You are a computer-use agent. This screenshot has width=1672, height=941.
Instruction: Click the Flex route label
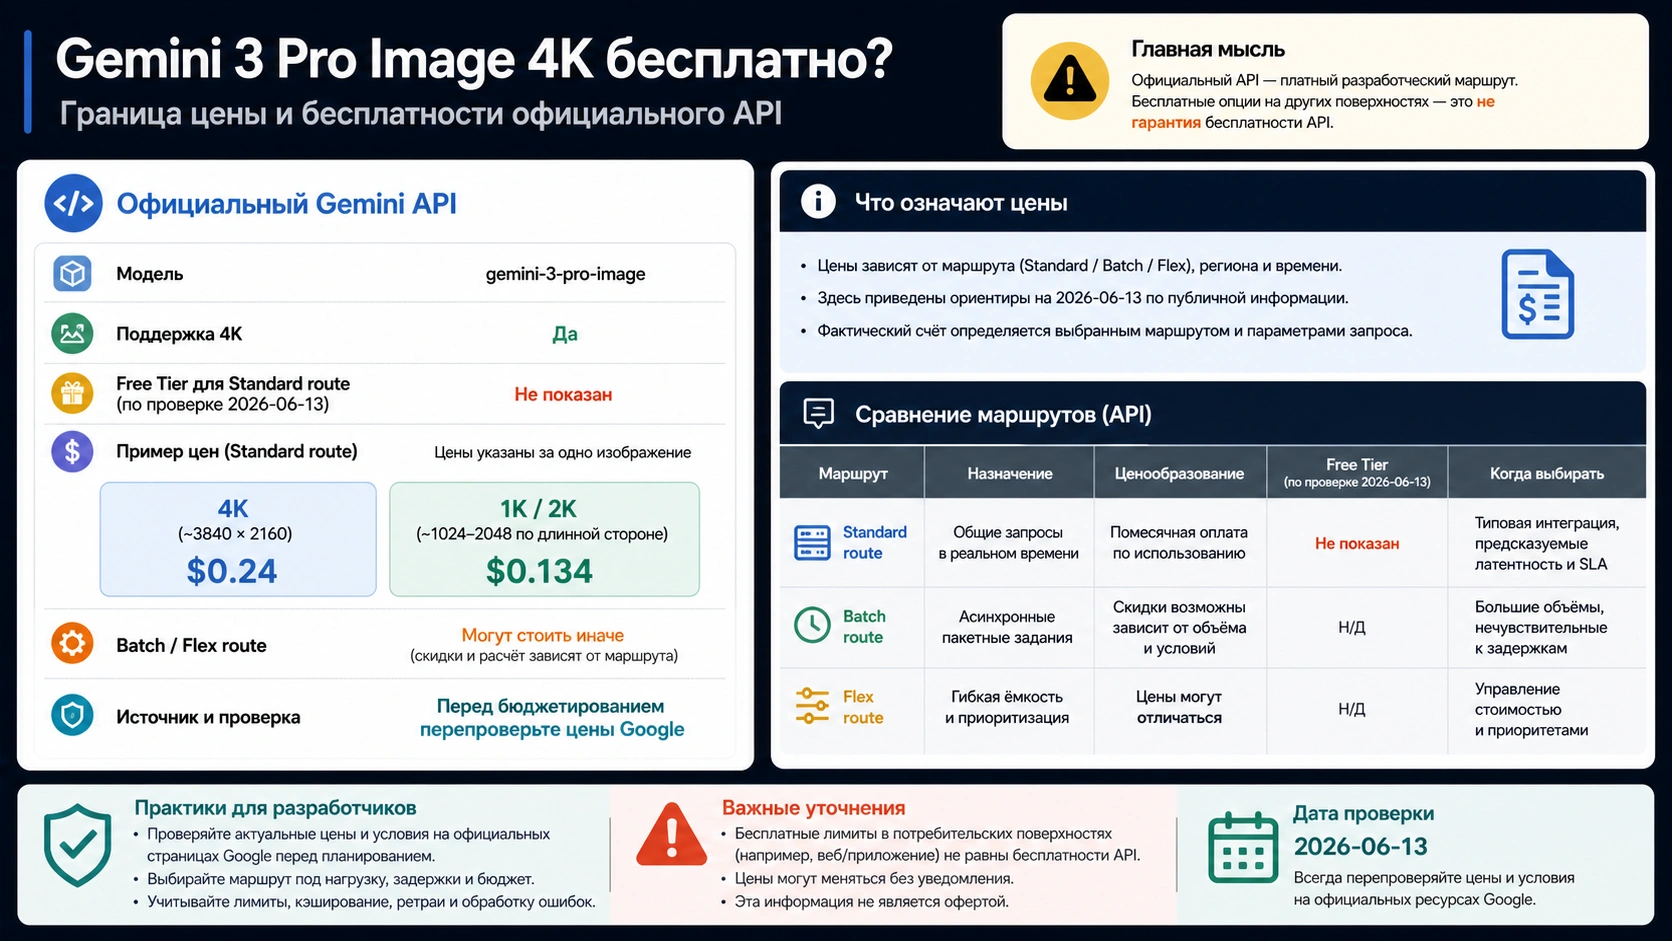862,707
